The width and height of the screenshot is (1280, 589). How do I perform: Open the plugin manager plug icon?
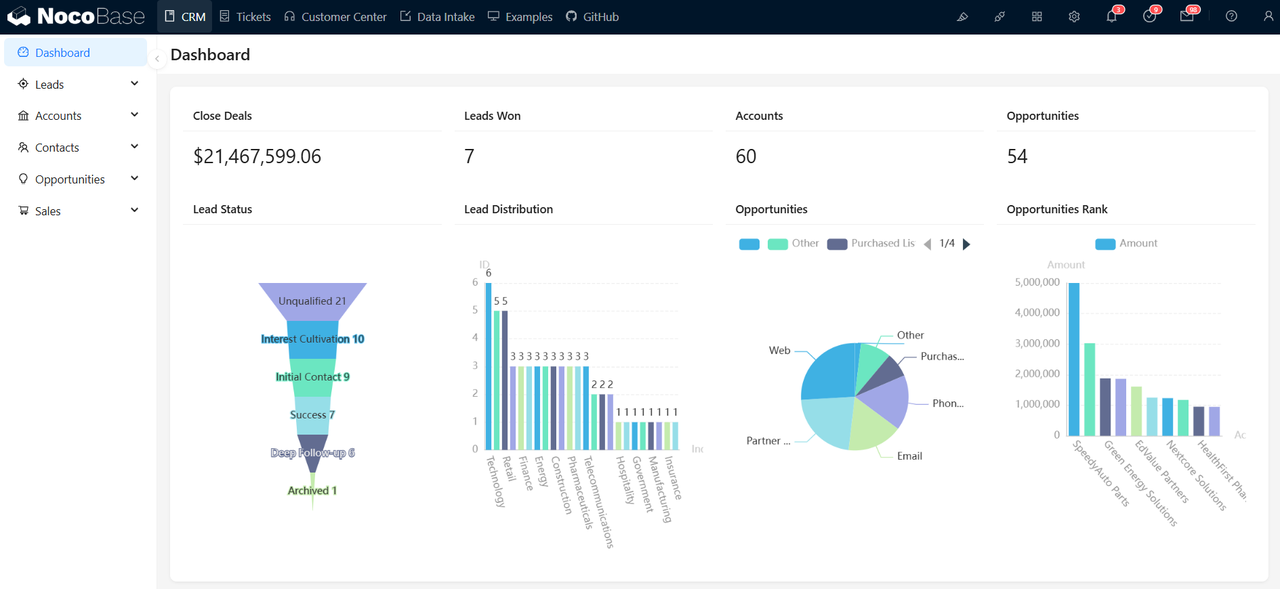click(1000, 17)
